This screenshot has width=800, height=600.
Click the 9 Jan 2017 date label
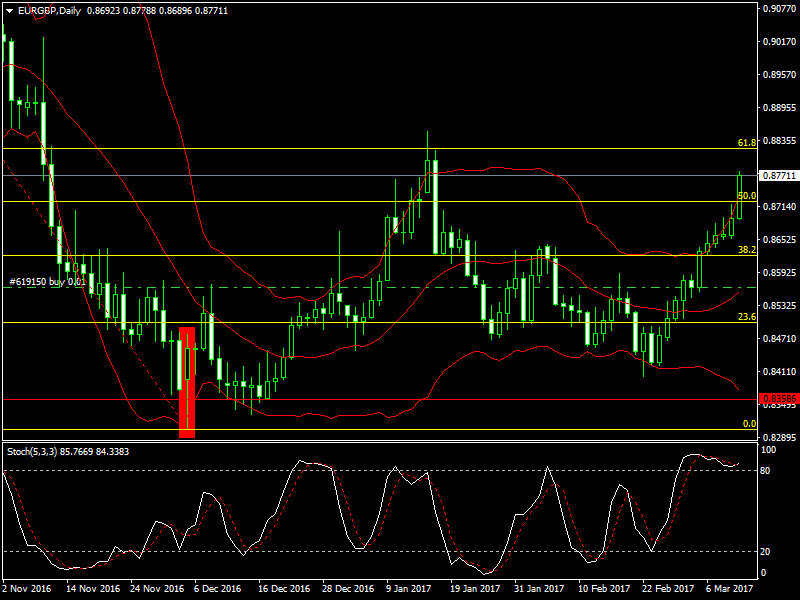coord(409,588)
